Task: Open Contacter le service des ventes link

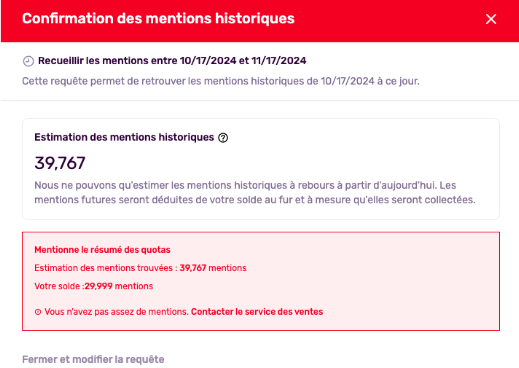Action: pyautogui.click(x=257, y=312)
